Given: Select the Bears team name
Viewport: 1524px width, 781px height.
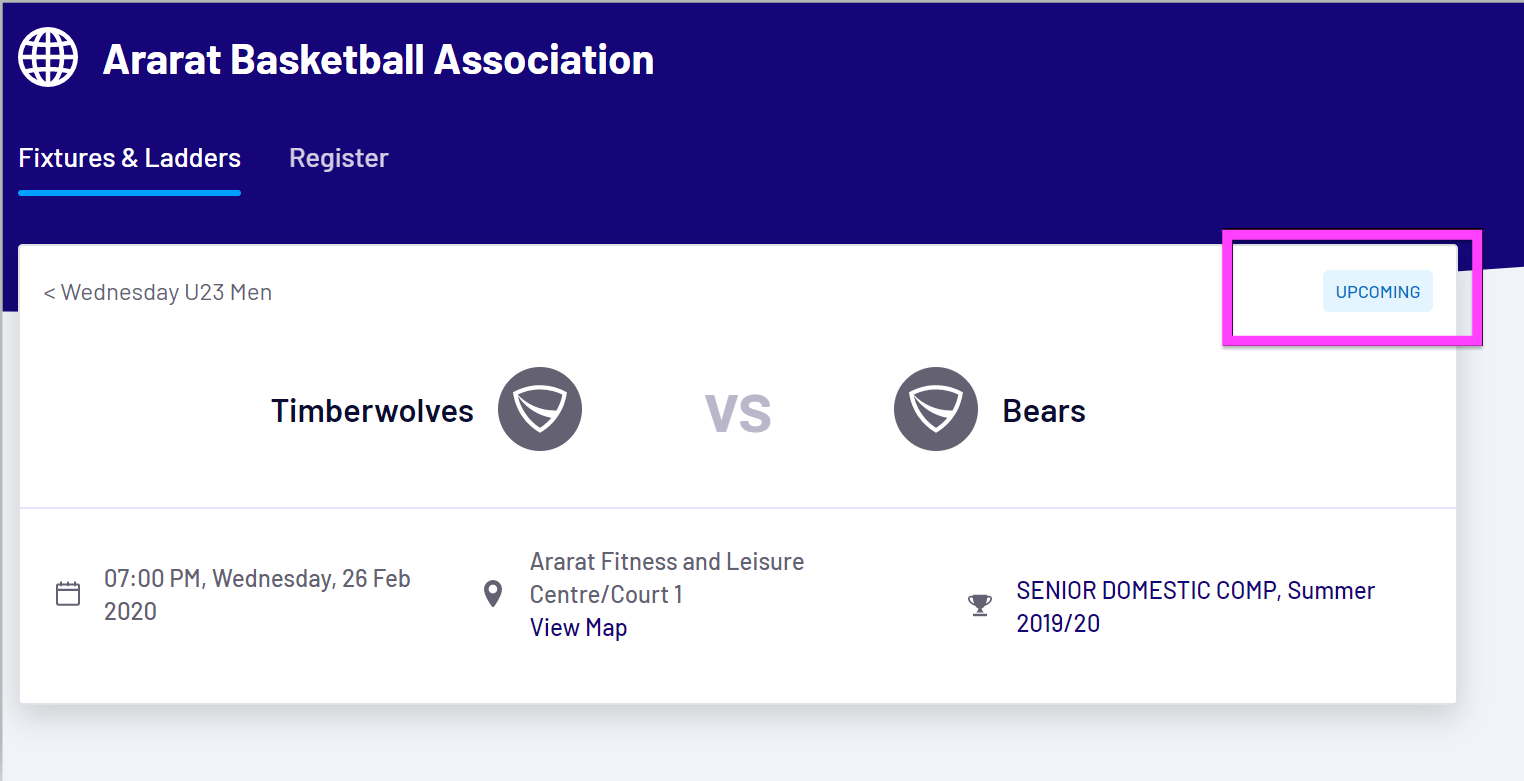Looking at the screenshot, I should pyautogui.click(x=1044, y=411).
